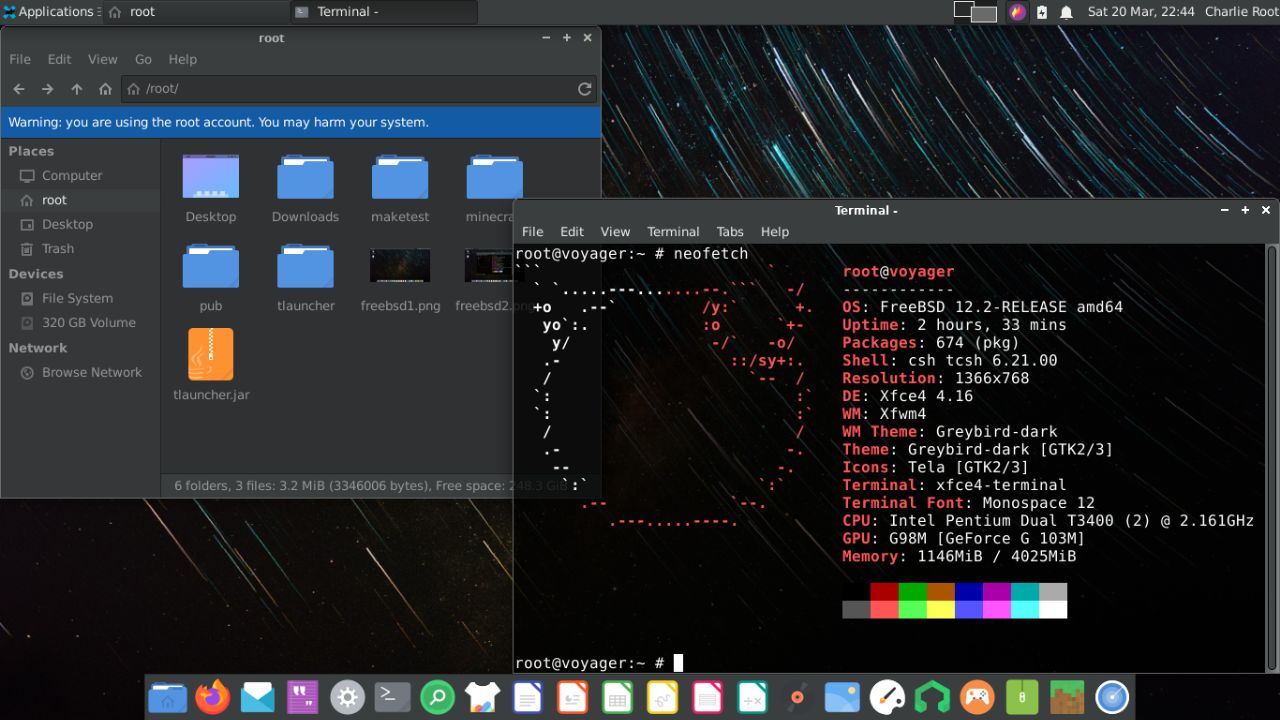
Task: Open File menu in the root file manager
Action: point(20,59)
